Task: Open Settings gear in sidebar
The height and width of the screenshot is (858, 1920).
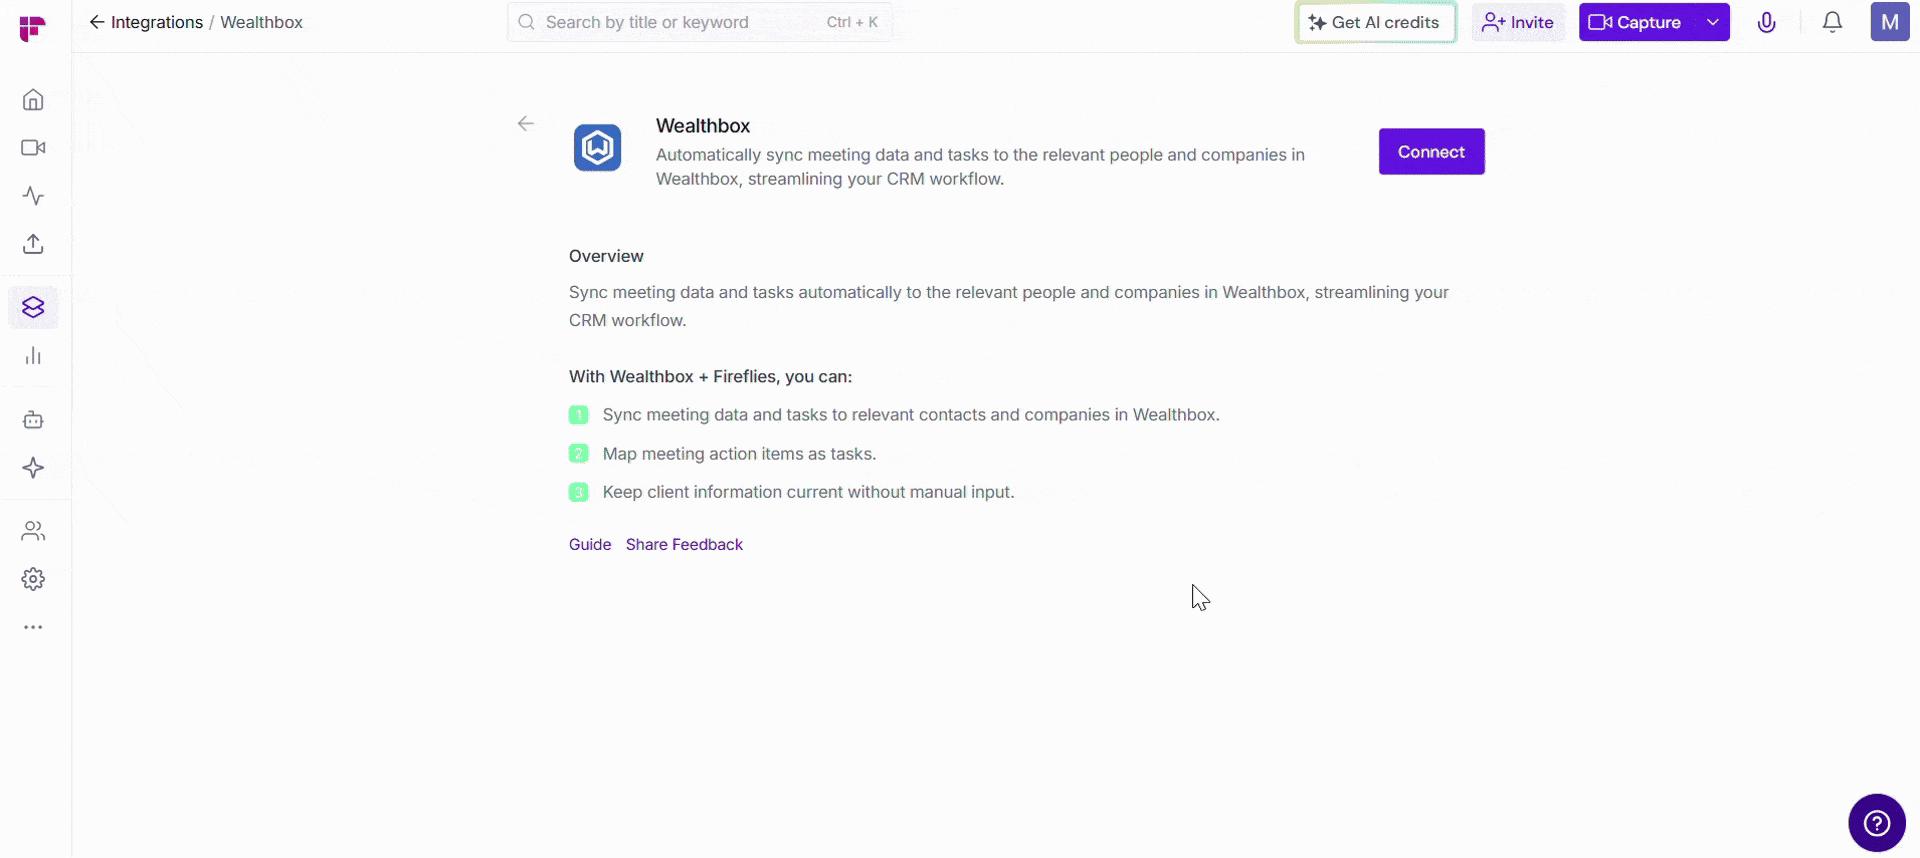Action: [x=33, y=579]
